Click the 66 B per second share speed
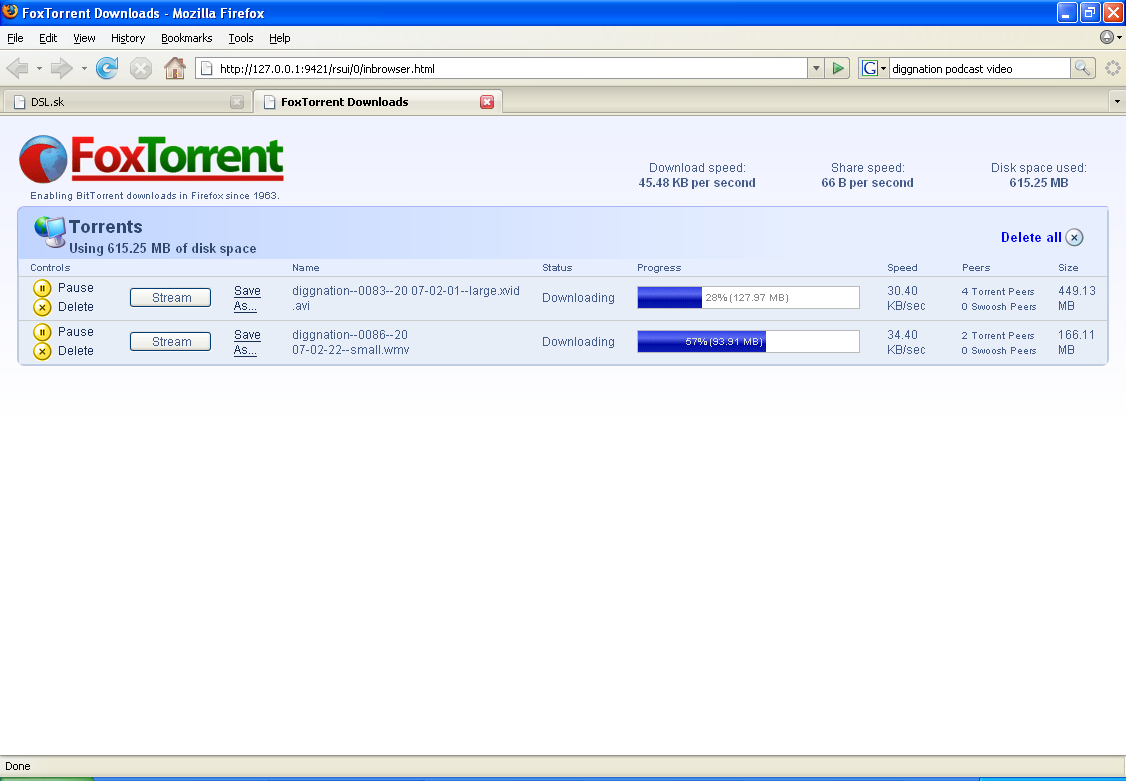 click(x=867, y=182)
